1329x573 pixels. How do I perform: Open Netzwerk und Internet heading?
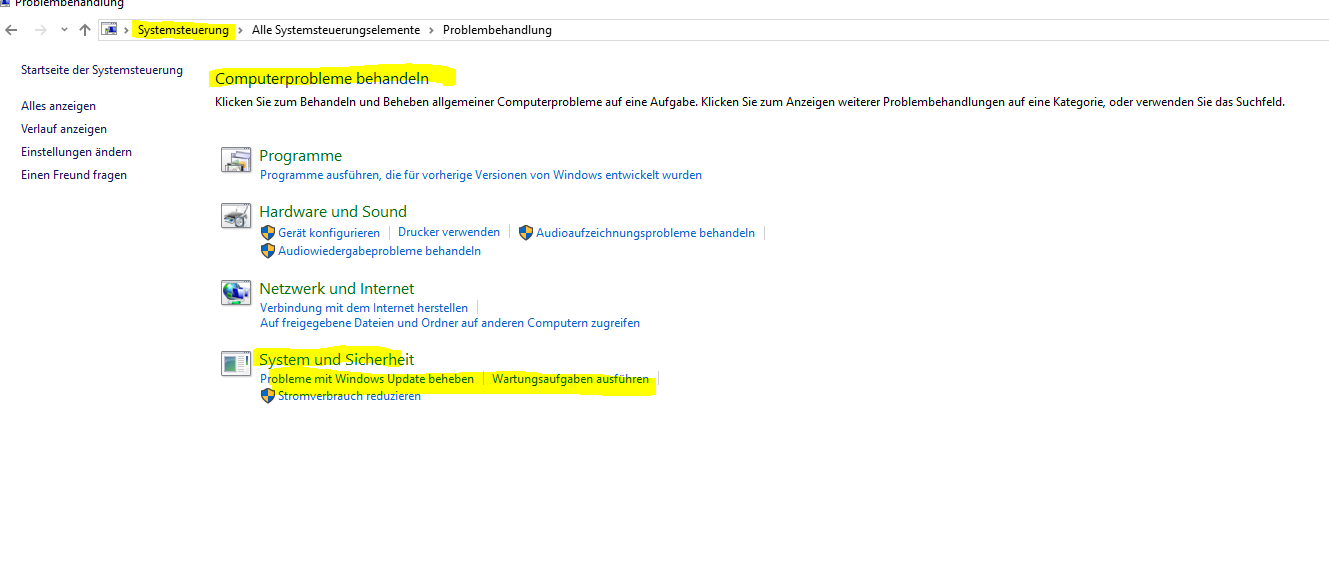[336, 289]
